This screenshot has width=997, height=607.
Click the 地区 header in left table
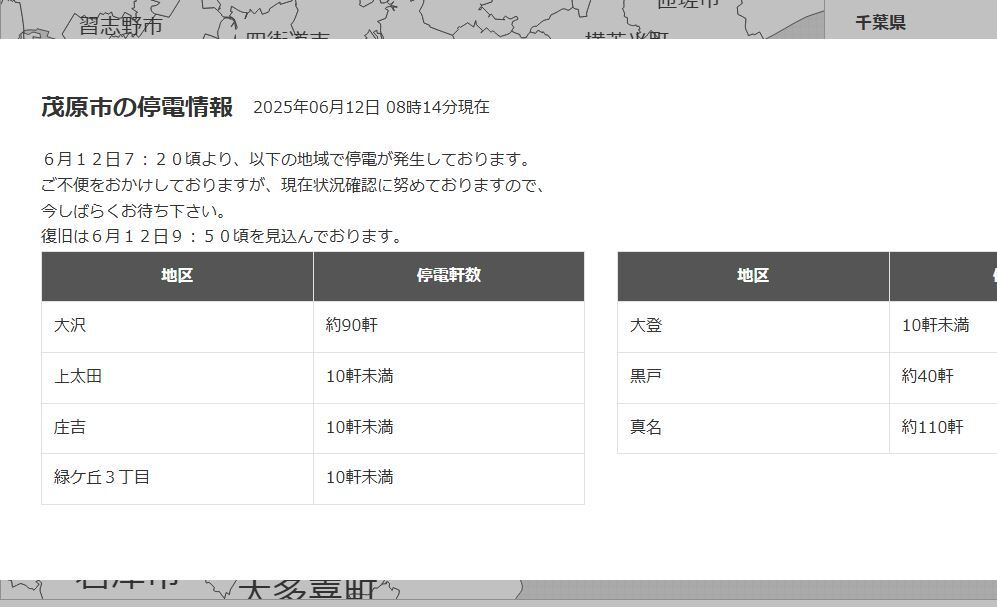(177, 276)
